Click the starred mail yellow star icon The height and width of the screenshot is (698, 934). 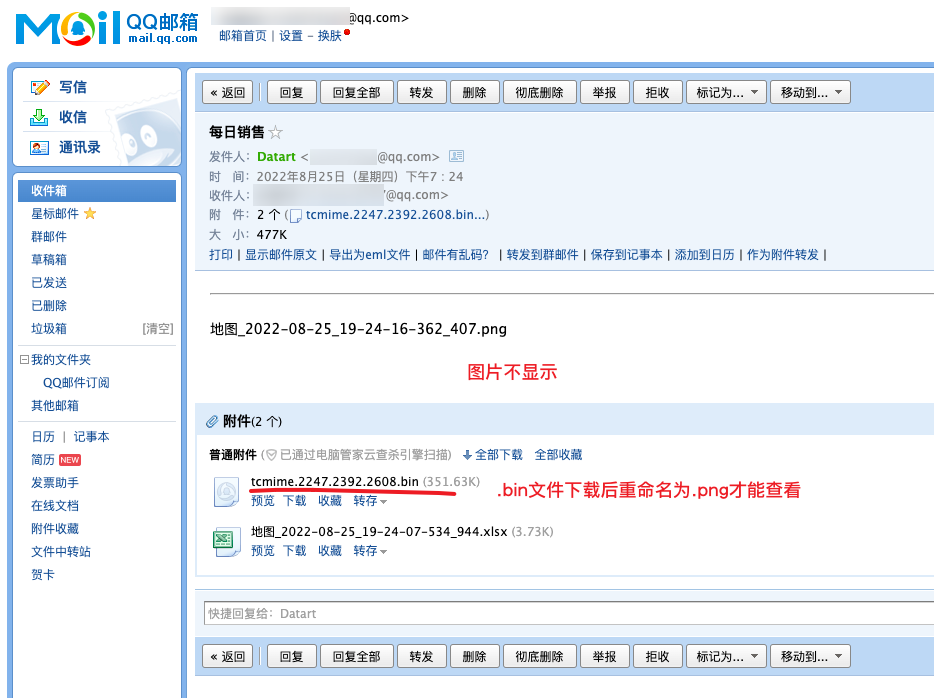tap(90, 213)
